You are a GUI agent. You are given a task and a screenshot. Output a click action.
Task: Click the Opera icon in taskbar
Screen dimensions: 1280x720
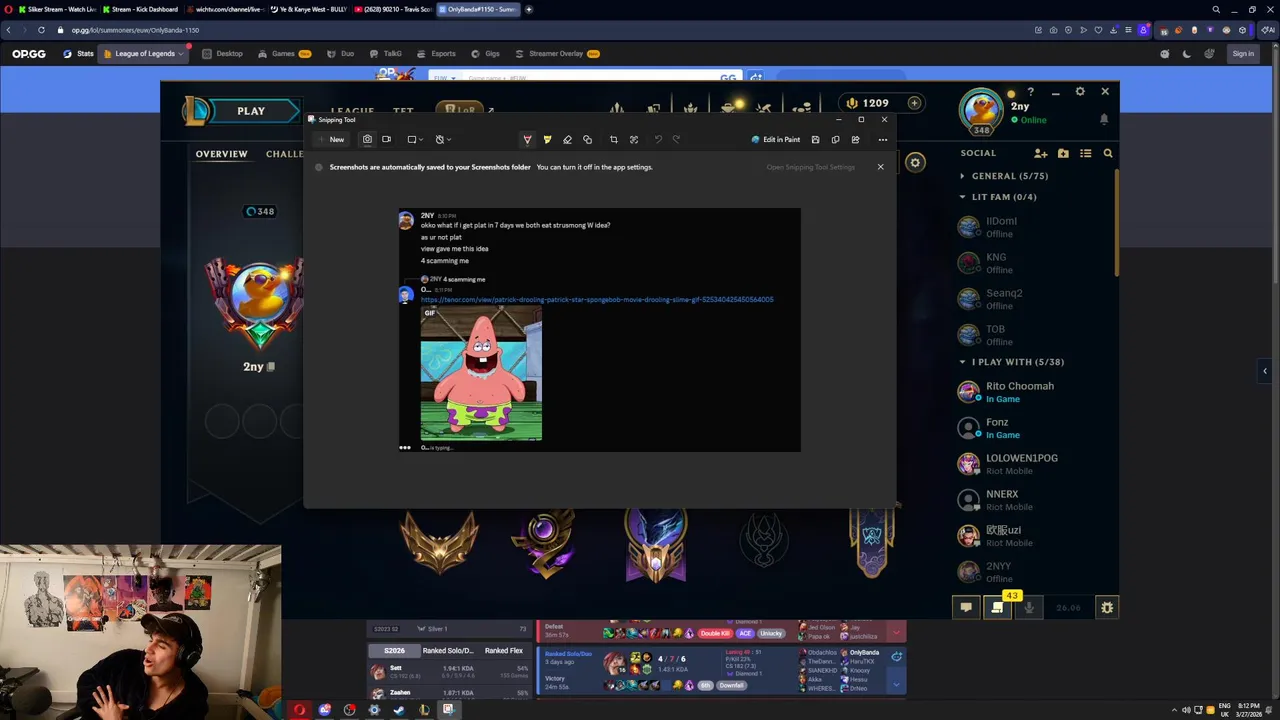pos(299,710)
